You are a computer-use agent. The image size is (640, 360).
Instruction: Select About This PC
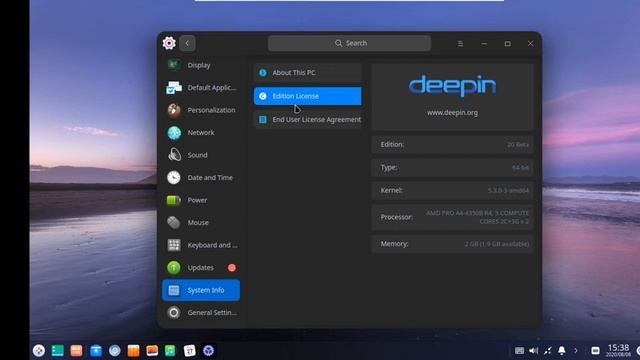pos(307,73)
